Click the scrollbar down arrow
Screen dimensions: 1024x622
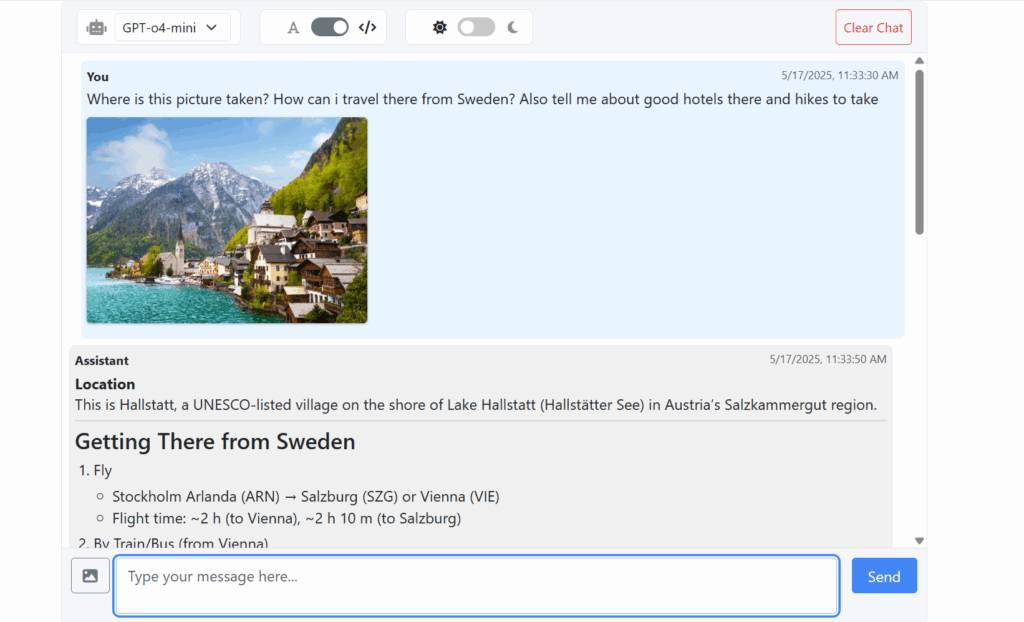coord(918,538)
